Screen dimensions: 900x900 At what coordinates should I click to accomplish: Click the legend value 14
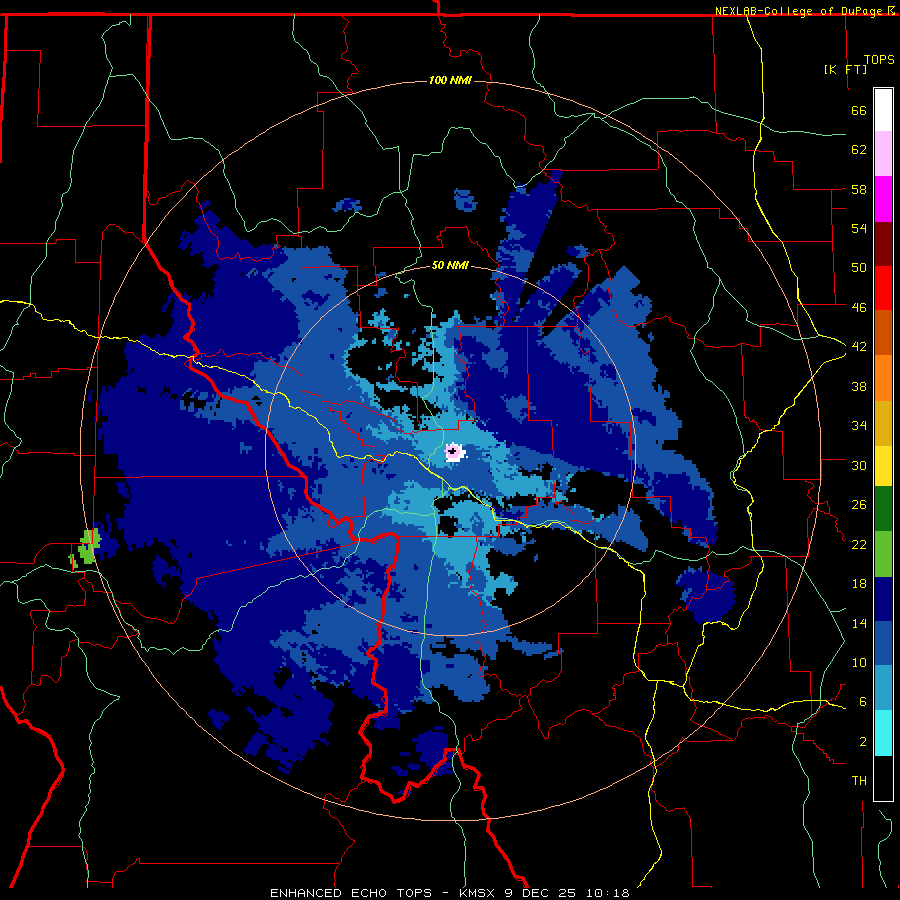pyautogui.click(x=859, y=623)
